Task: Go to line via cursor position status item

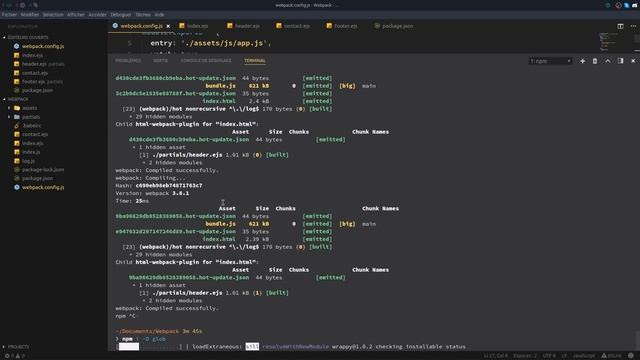Action: (496, 356)
